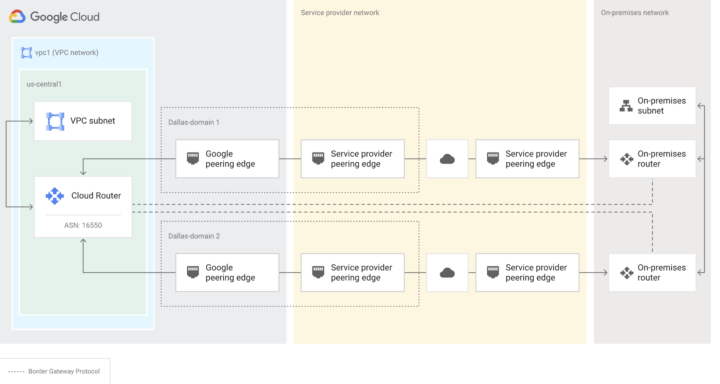
Task: Click Google peering edge icon in Dallas-domain 1
Action: click(x=193, y=158)
